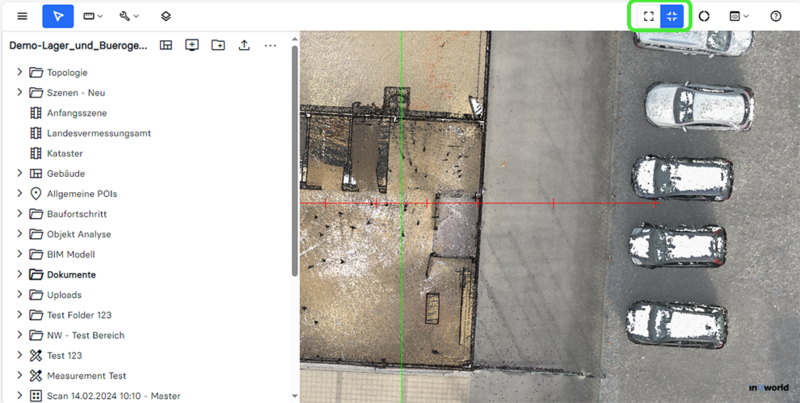Click the circular contrast icon in toolbar
Image resolution: width=800 pixels, height=403 pixels.
click(x=704, y=16)
